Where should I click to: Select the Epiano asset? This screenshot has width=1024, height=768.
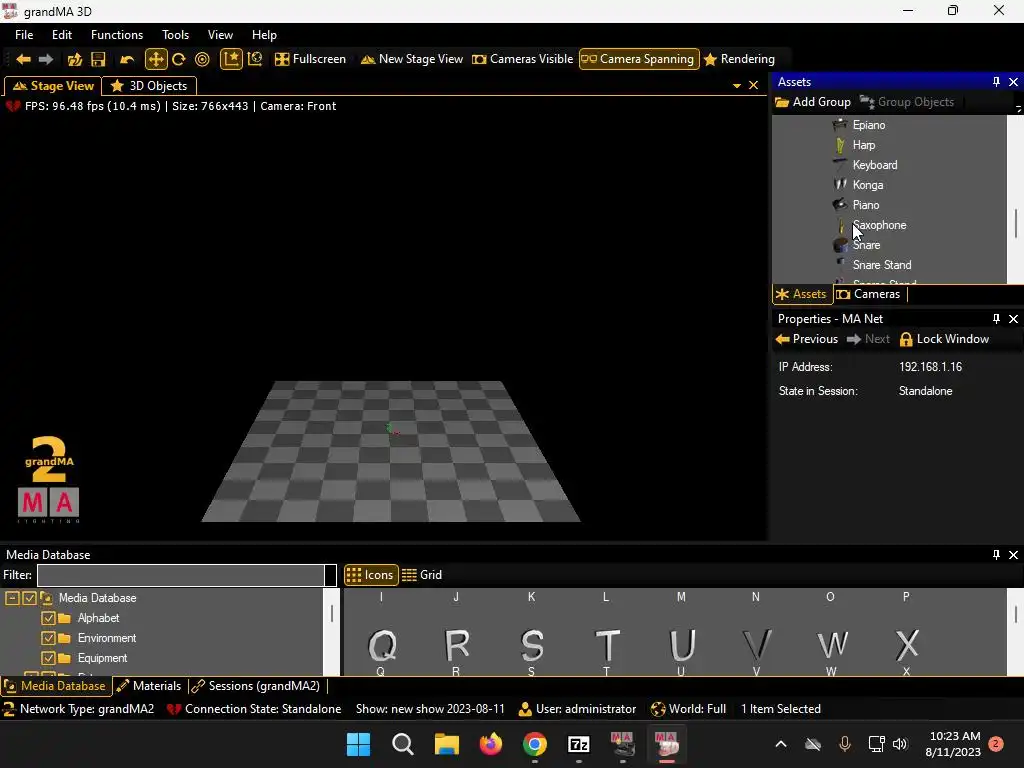pyautogui.click(x=869, y=125)
